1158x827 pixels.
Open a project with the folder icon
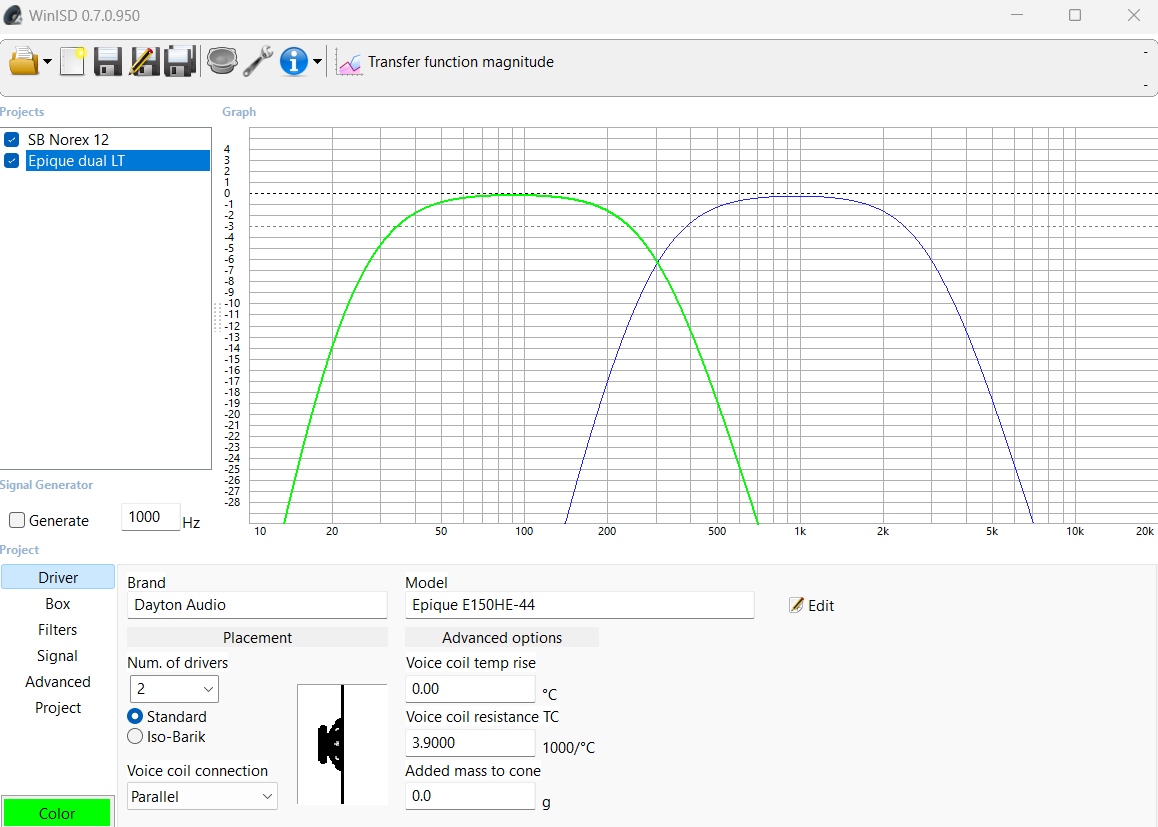point(24,61)
